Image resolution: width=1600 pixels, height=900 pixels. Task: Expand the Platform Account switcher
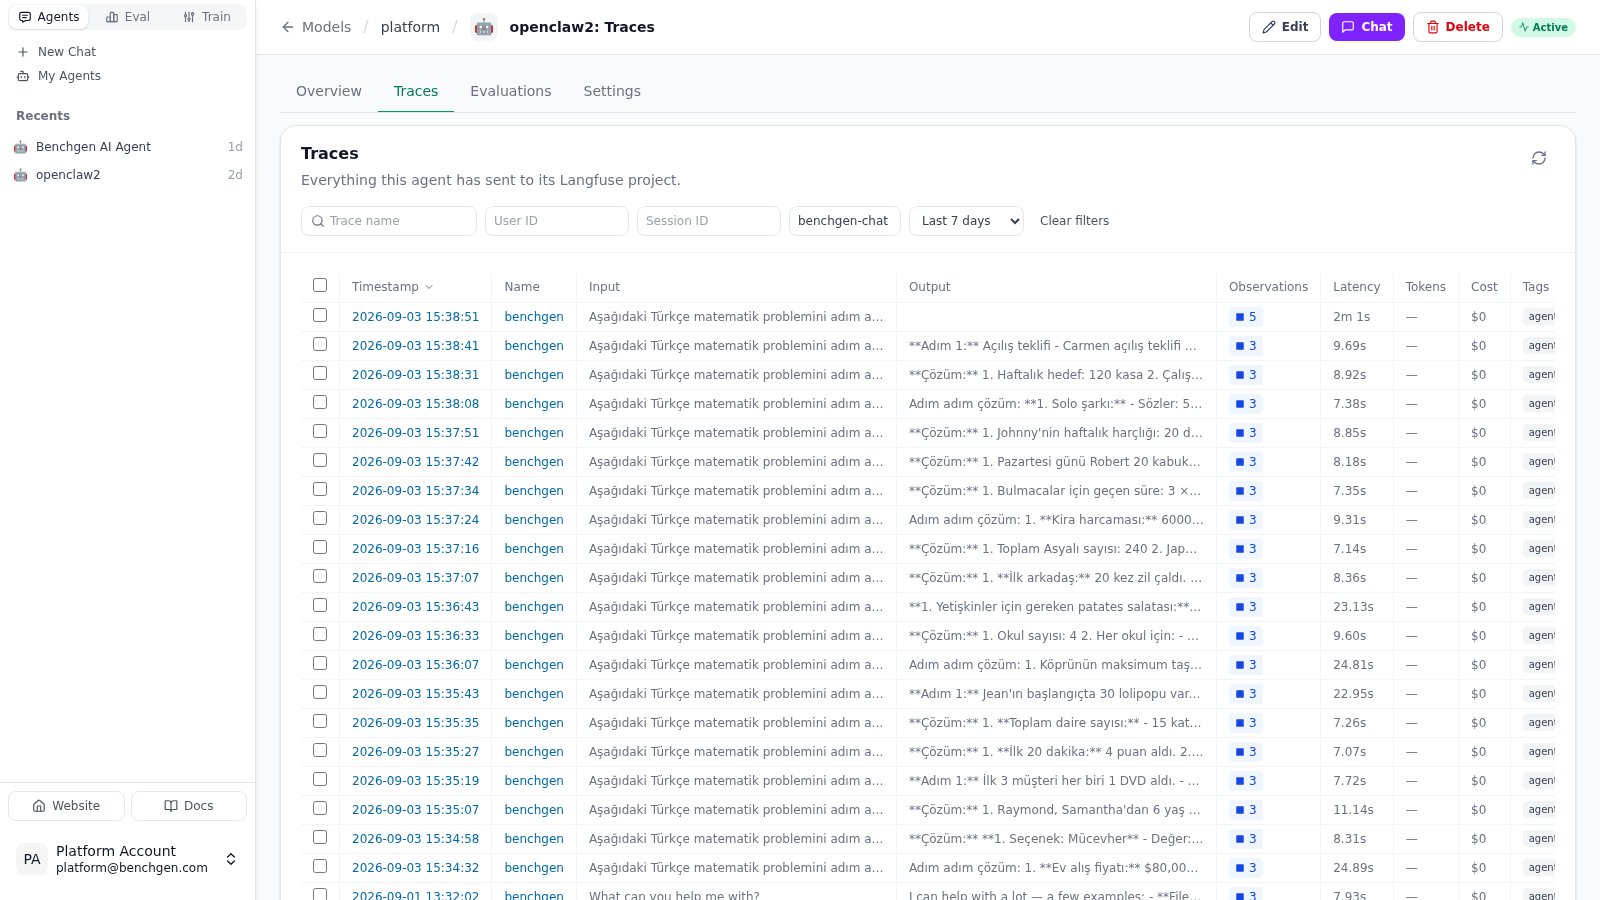click(x=231, y=859)
